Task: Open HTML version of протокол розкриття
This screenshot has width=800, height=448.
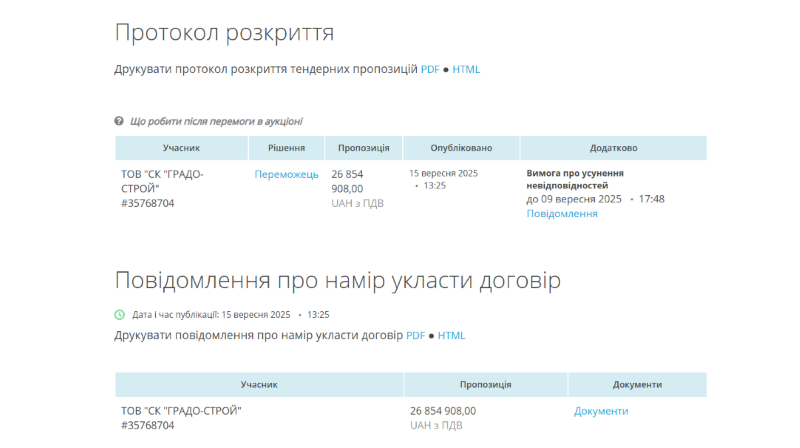Action: pos(466,70)
